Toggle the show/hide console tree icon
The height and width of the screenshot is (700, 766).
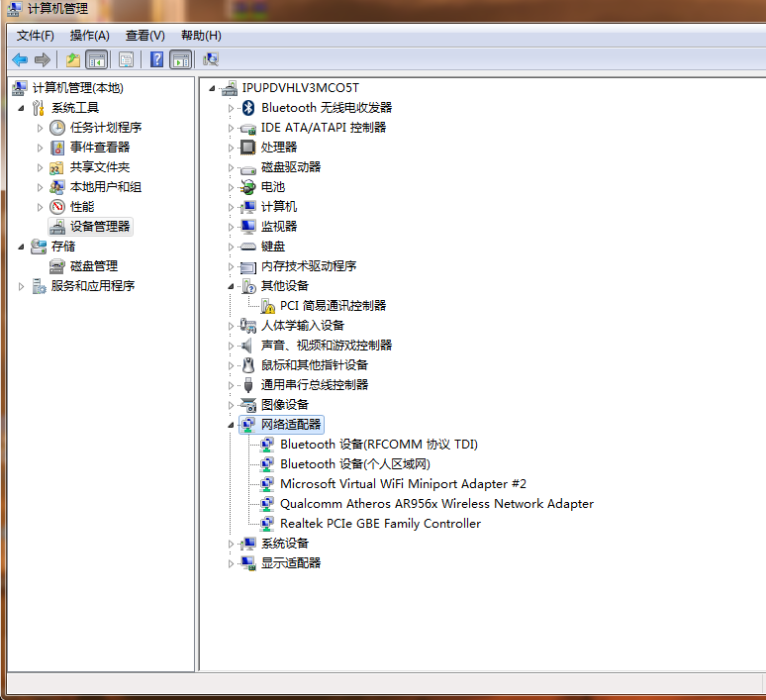click(96, 60)
